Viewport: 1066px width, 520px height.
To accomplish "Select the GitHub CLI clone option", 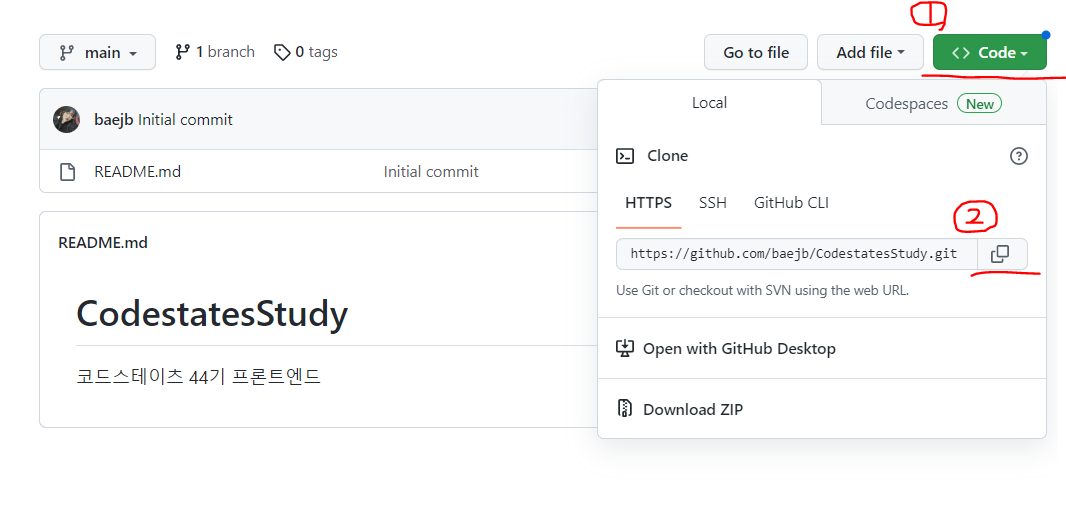I will click(x=791, y=203).
